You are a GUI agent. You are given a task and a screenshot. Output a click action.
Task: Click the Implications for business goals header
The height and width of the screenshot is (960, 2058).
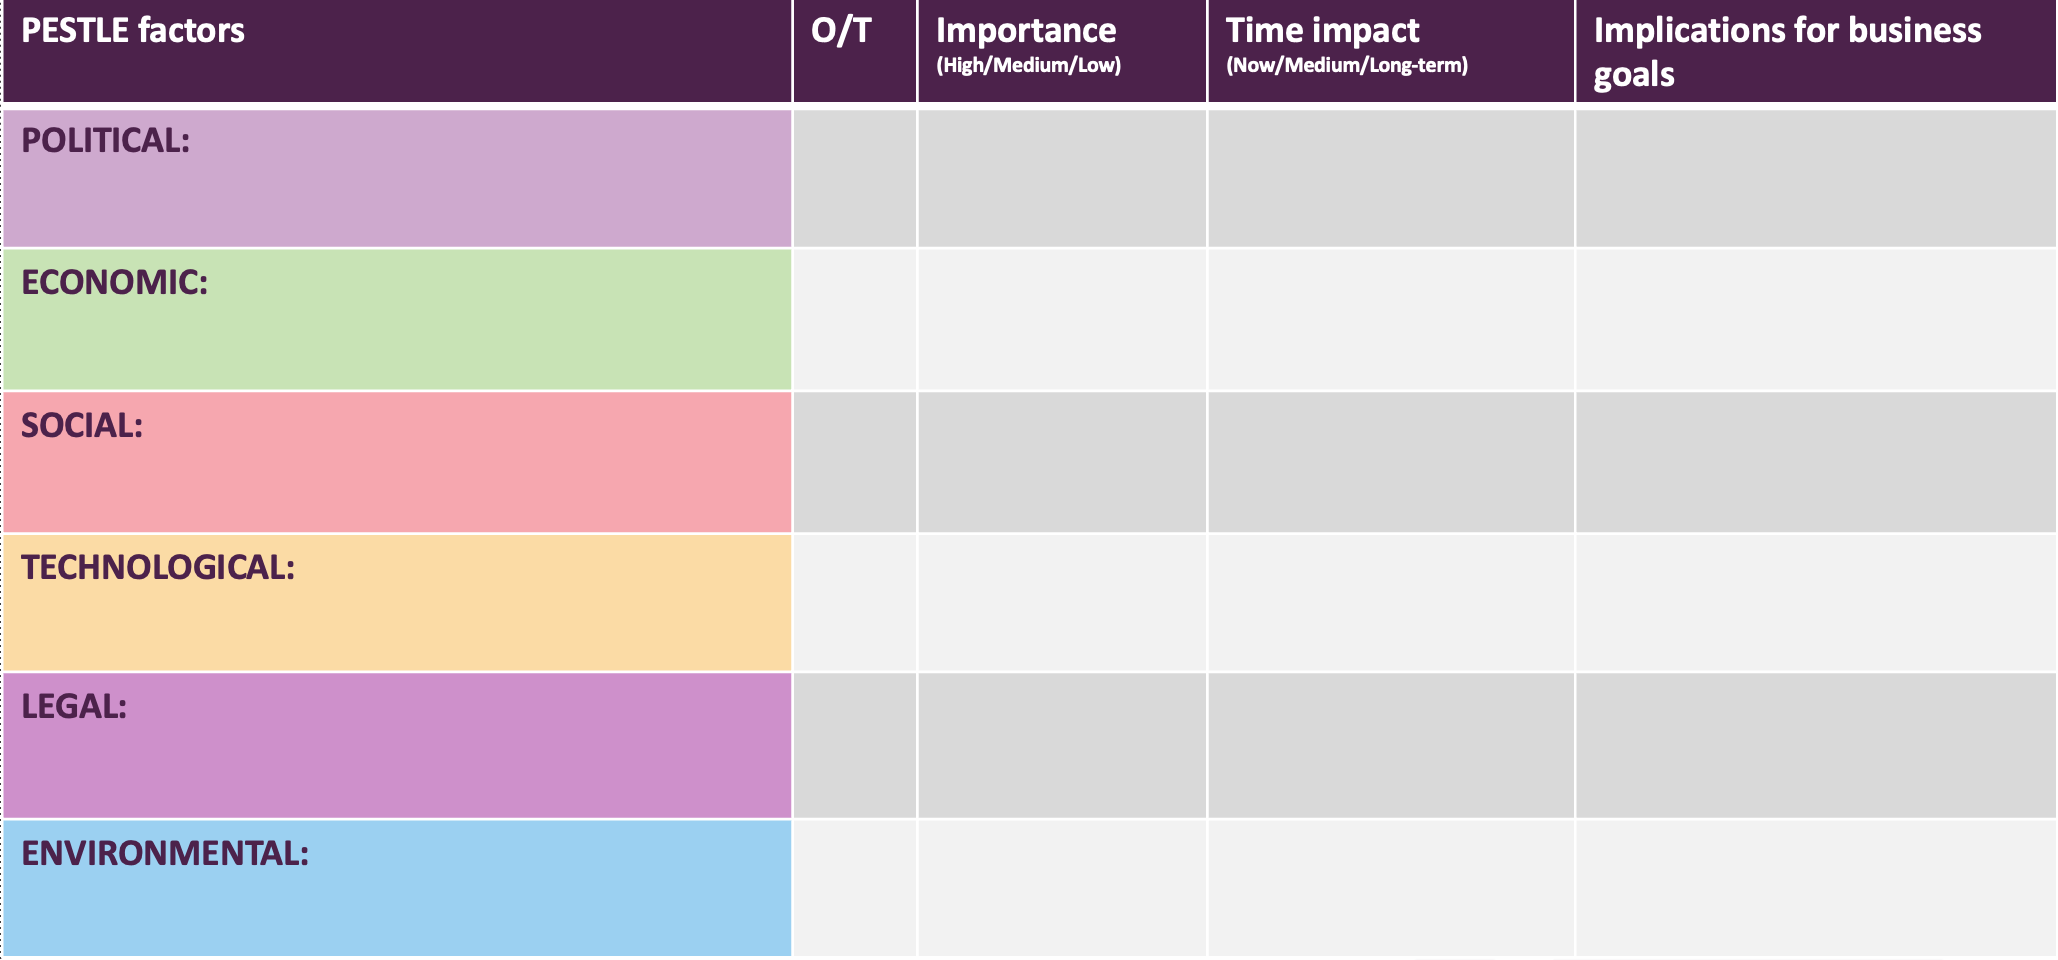tap(1815, 50)
